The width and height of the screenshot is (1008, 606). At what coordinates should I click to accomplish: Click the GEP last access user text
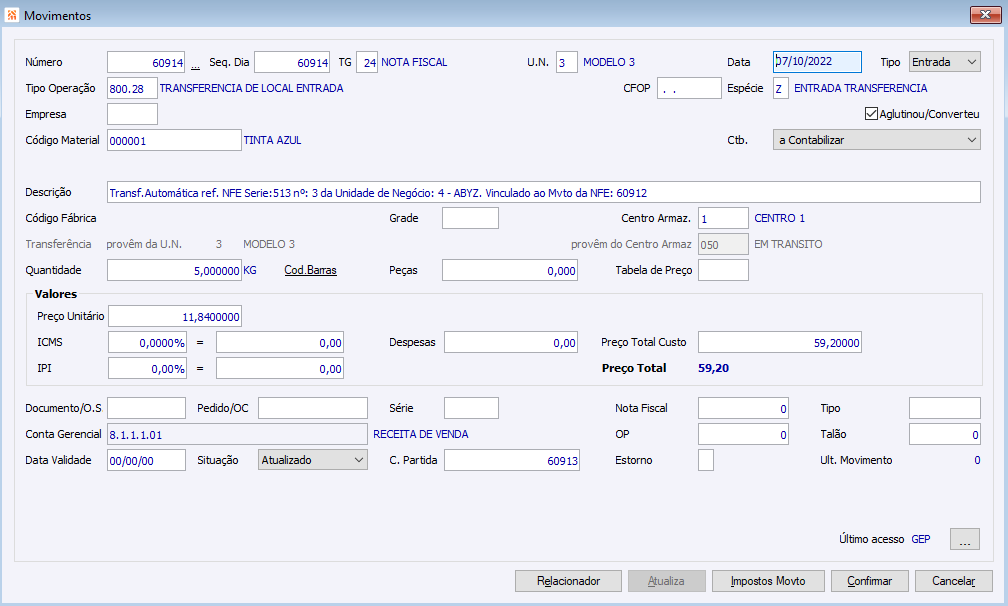[x=921, y=539]
